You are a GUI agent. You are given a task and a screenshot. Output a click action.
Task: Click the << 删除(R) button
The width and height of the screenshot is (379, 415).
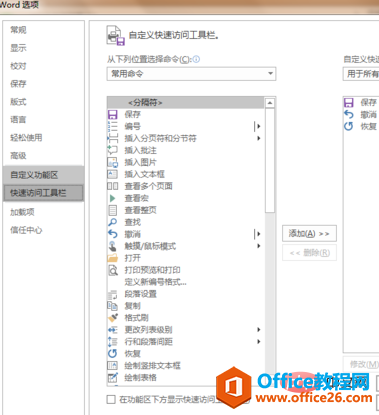coord(309,253)
